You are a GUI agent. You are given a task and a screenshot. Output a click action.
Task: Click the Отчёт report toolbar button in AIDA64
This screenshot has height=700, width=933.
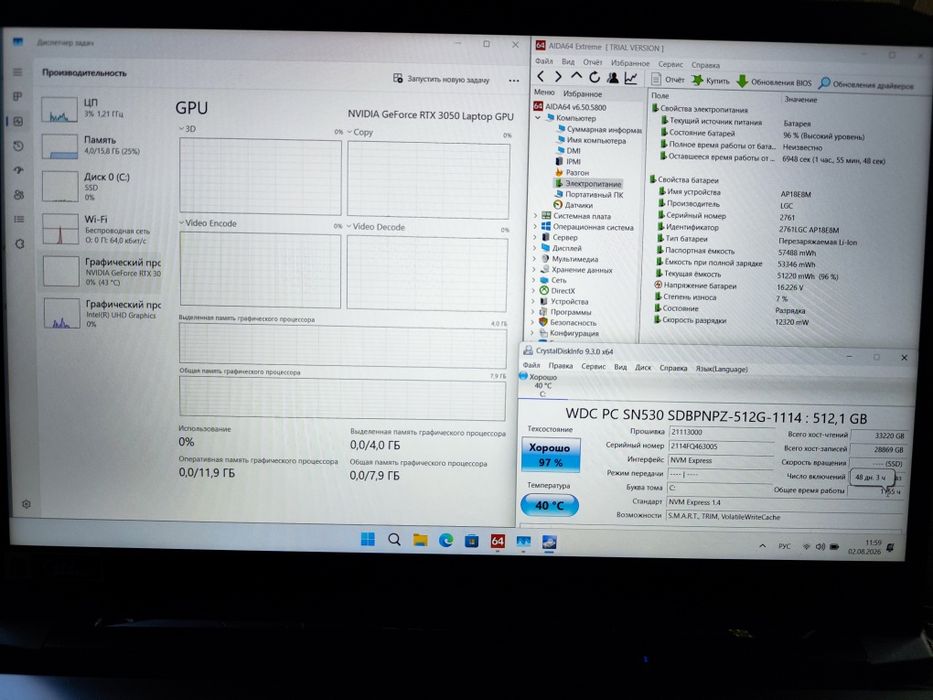(x=668, y=79)
